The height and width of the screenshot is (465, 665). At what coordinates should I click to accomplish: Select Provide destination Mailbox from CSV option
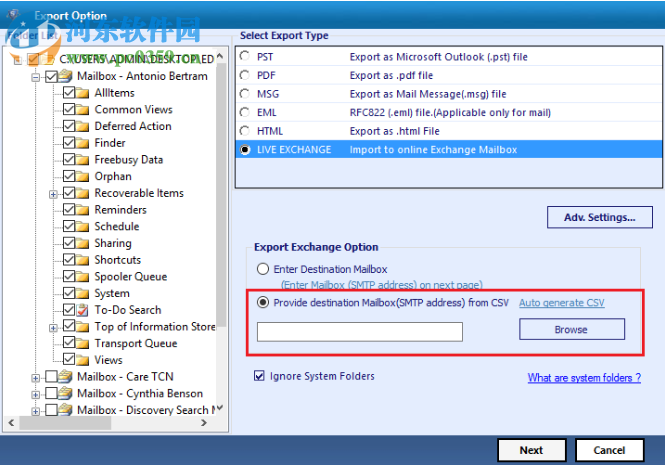point(263,303)
